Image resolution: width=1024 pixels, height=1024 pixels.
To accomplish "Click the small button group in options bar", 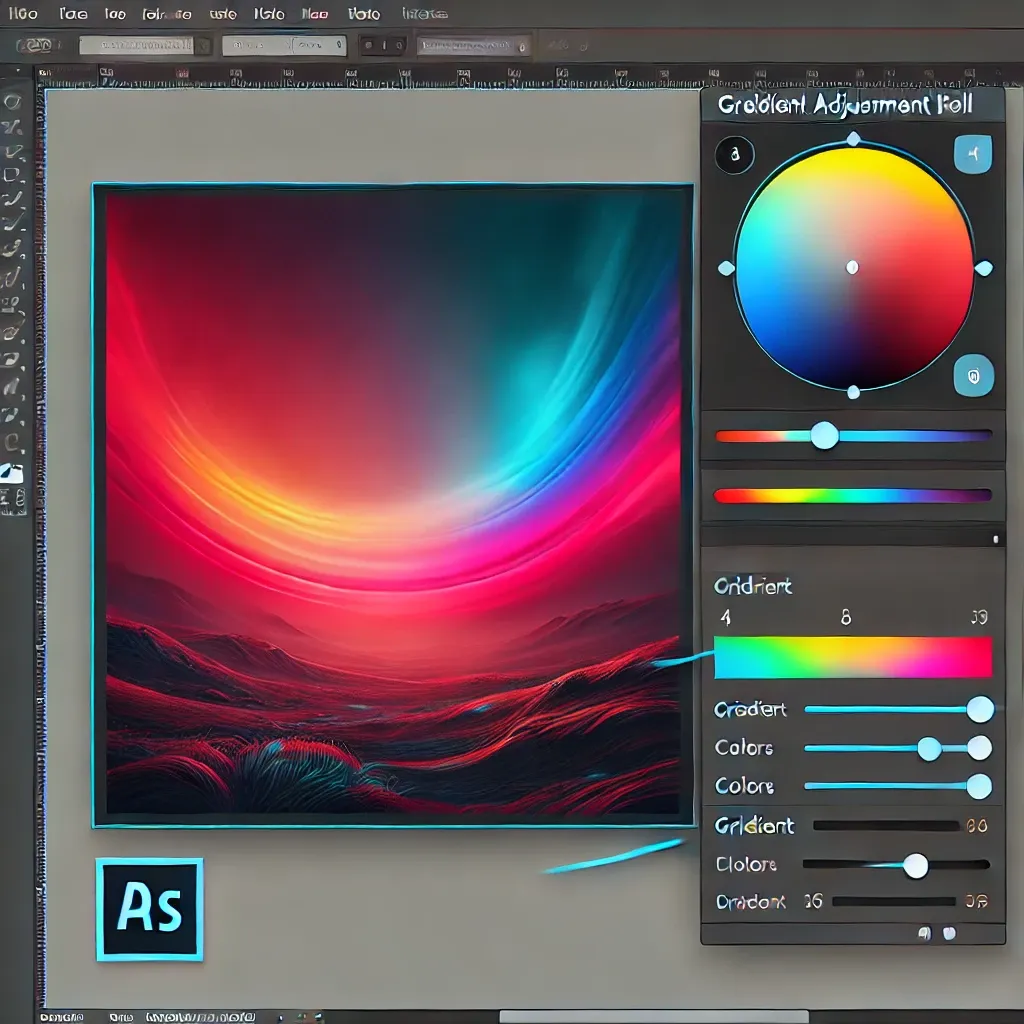I will point(380,45).
